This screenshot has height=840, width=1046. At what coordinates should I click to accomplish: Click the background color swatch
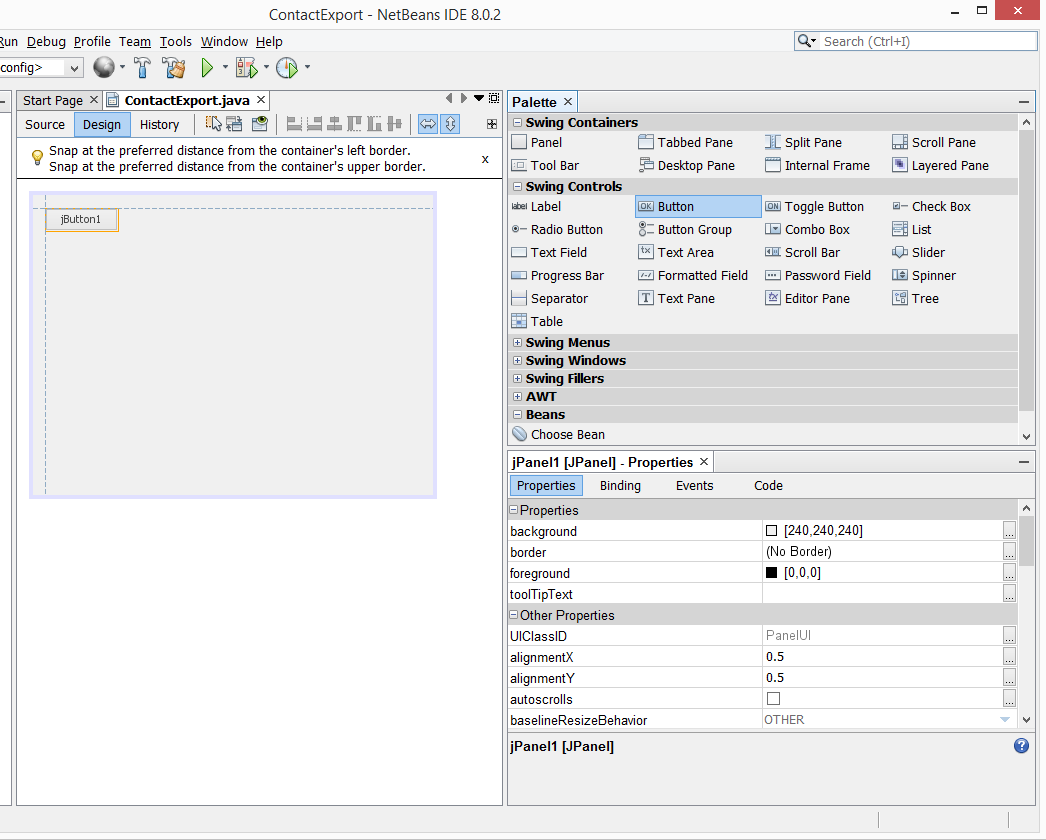[x=771, y=531]
